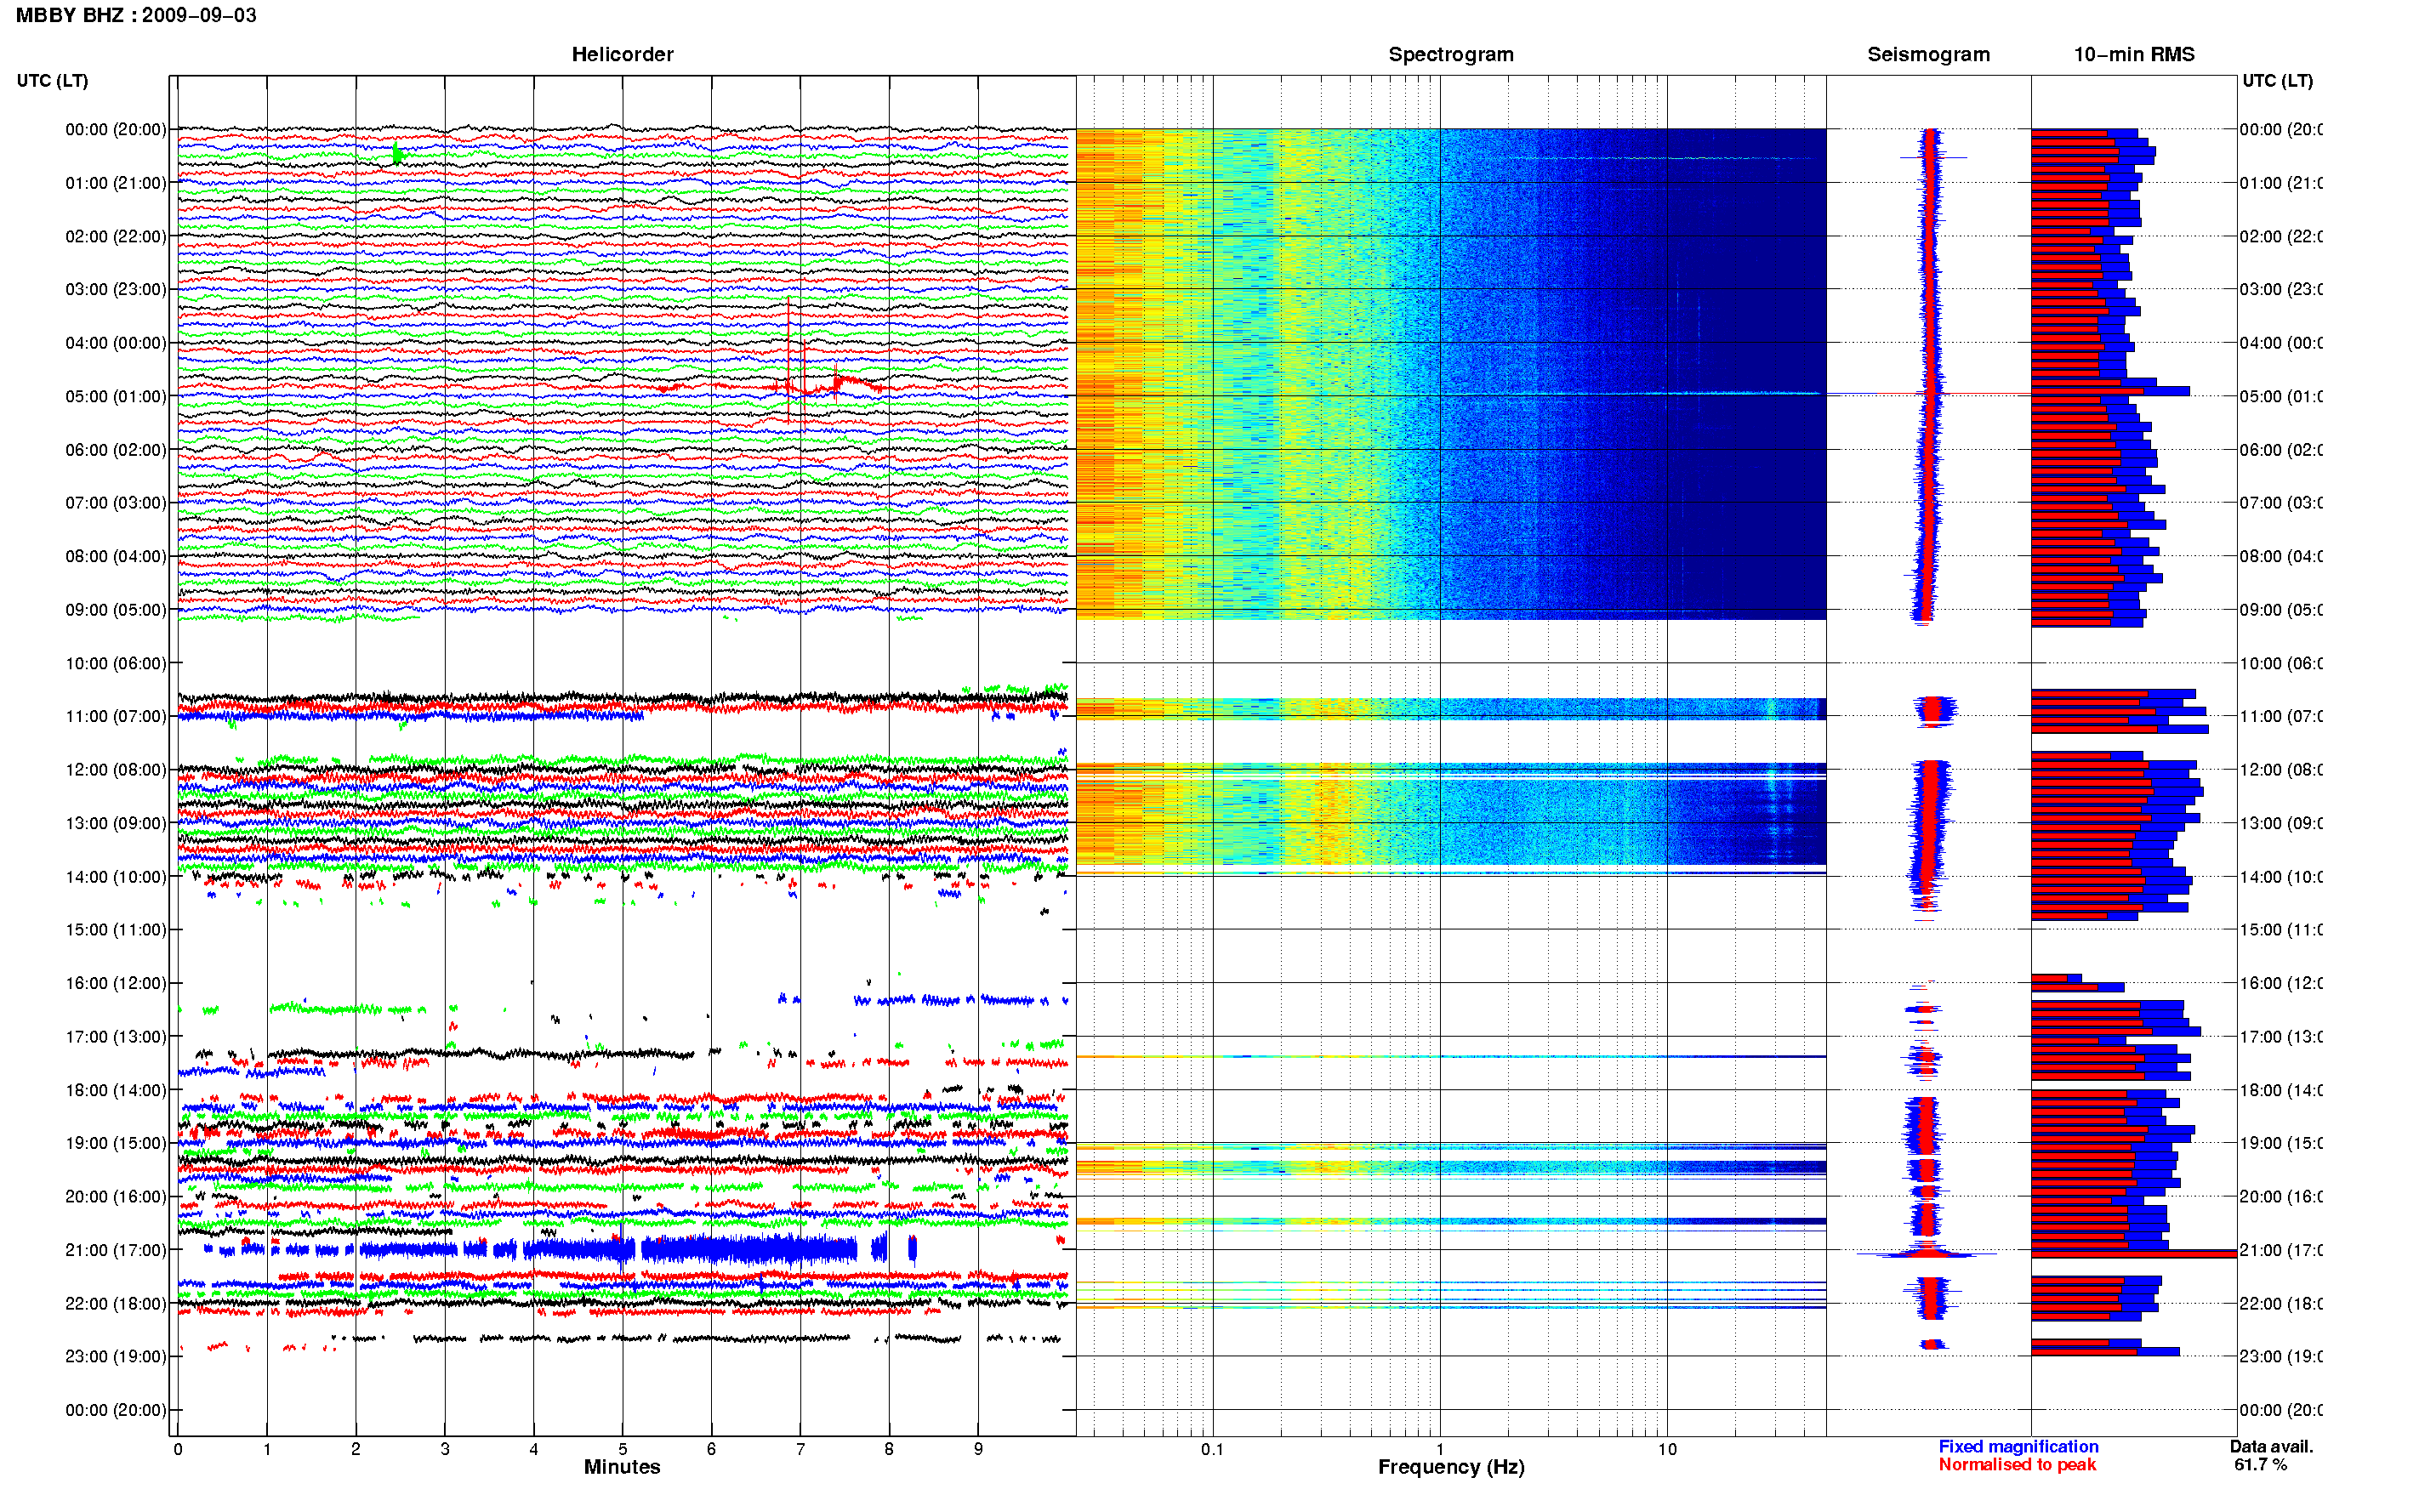Click the 19:00 (15:00) helicorder time label
Viewport: 2419px width, 1512px height.
116,1143
